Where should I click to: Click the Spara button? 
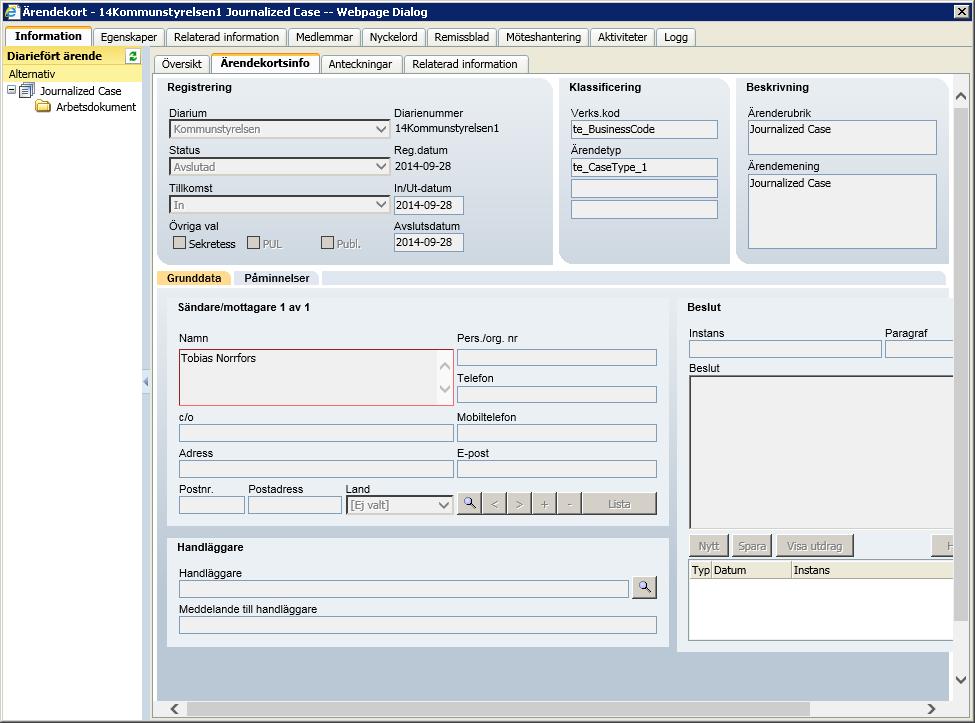coord(752,546)
